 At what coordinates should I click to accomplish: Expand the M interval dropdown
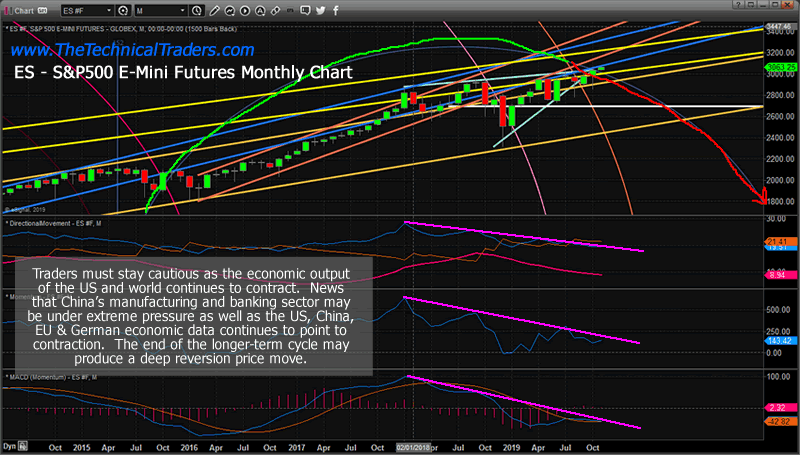click(183, 11)
